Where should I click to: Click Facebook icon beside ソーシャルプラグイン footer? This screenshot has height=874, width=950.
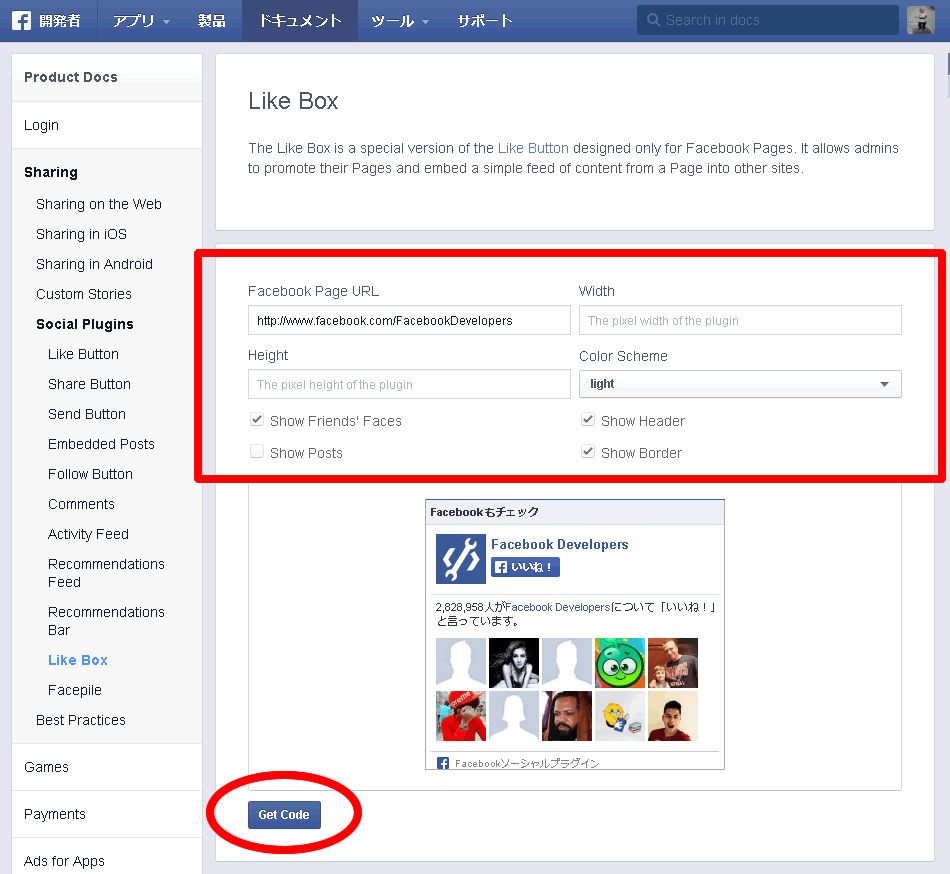(x=443, y=763)
